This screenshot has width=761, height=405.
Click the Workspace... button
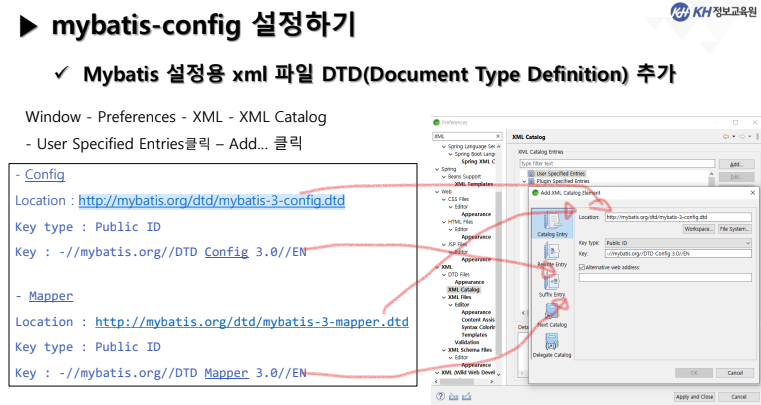click(699, 229)
